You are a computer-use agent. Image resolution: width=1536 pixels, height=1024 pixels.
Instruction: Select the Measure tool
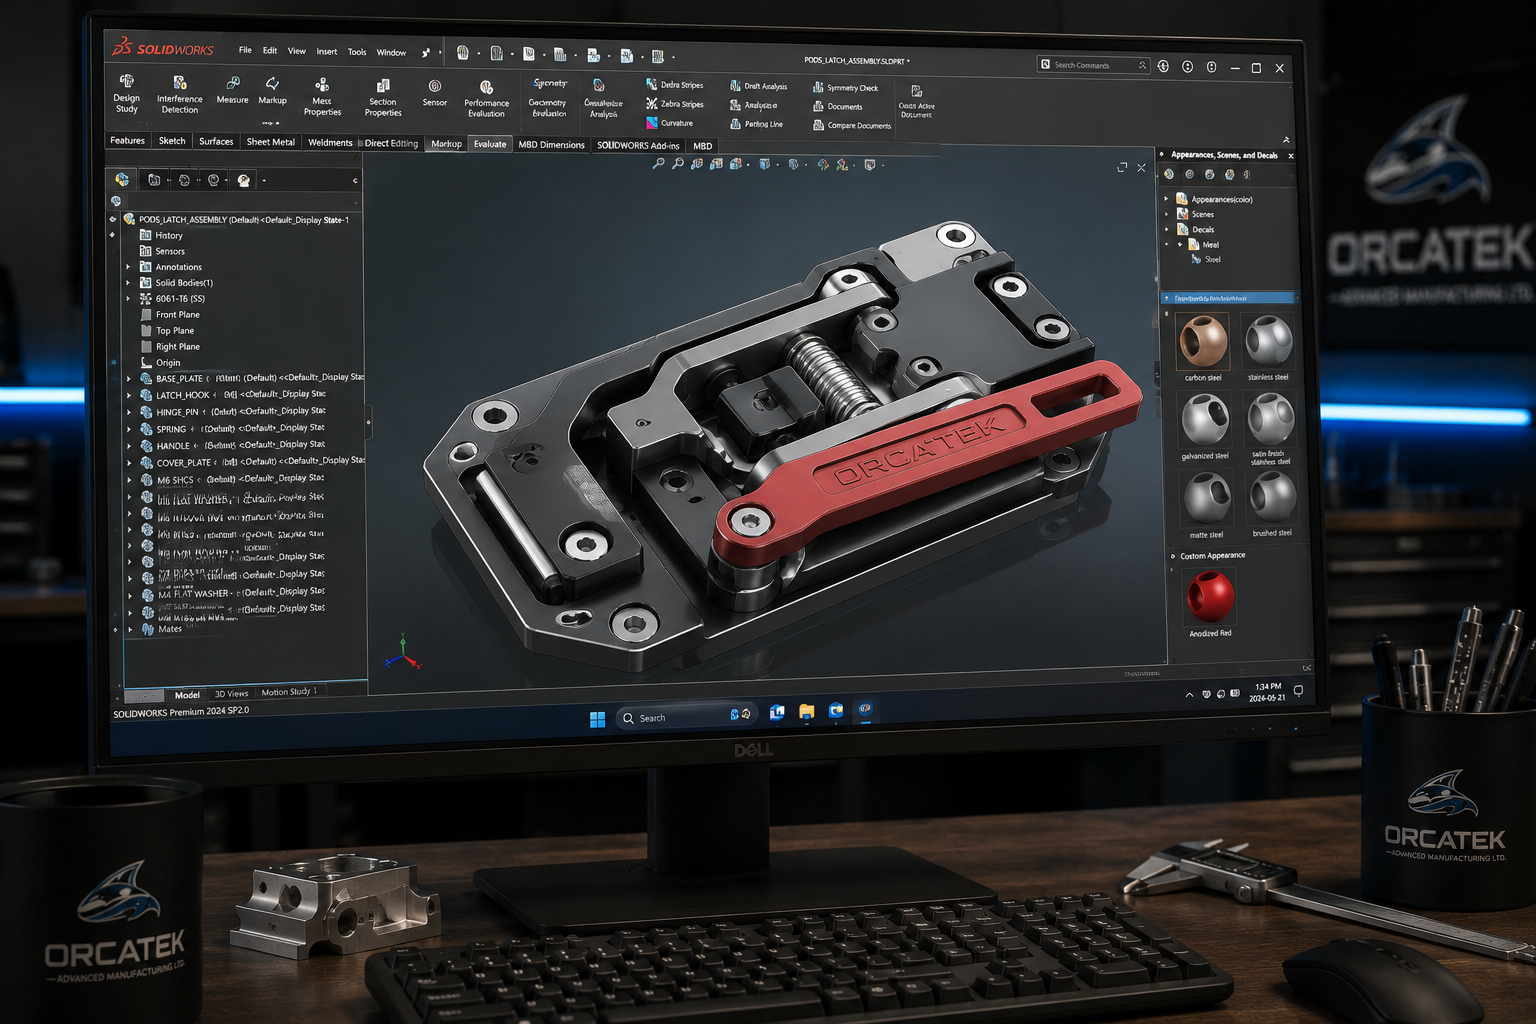coord(232,90)
